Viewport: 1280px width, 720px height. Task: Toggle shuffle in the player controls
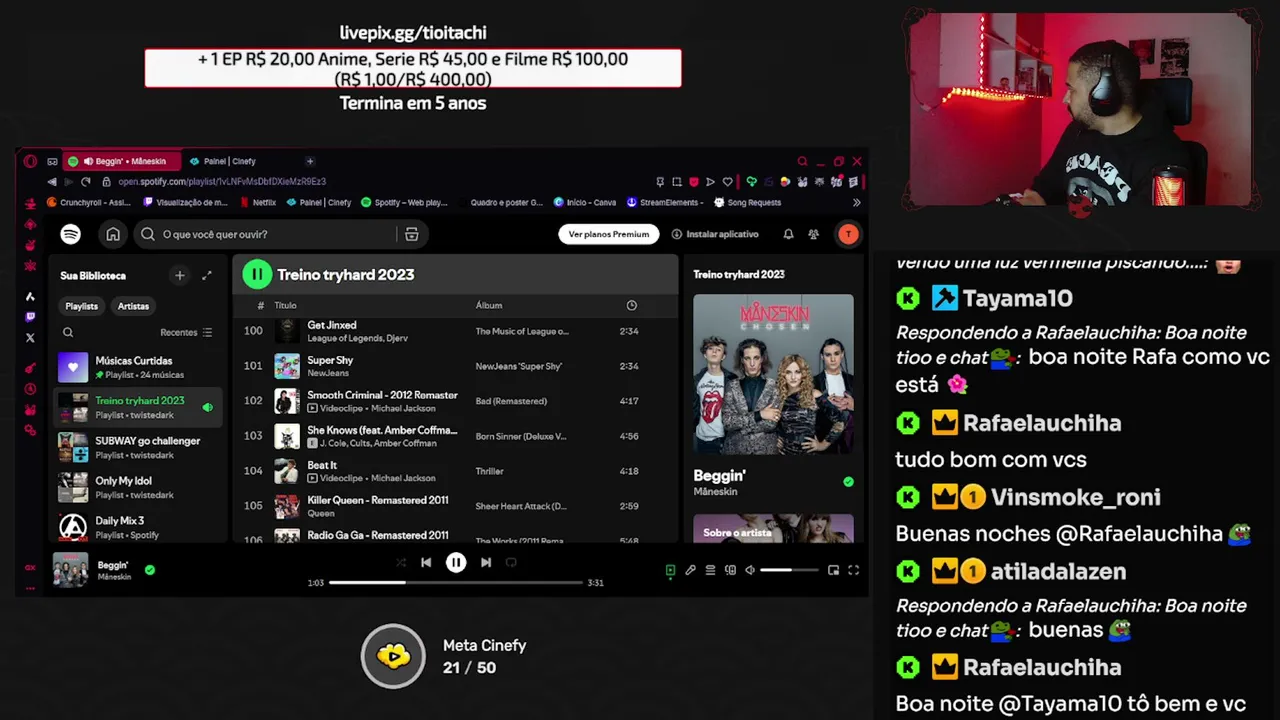pyautogui.click(x=401, y=562)
